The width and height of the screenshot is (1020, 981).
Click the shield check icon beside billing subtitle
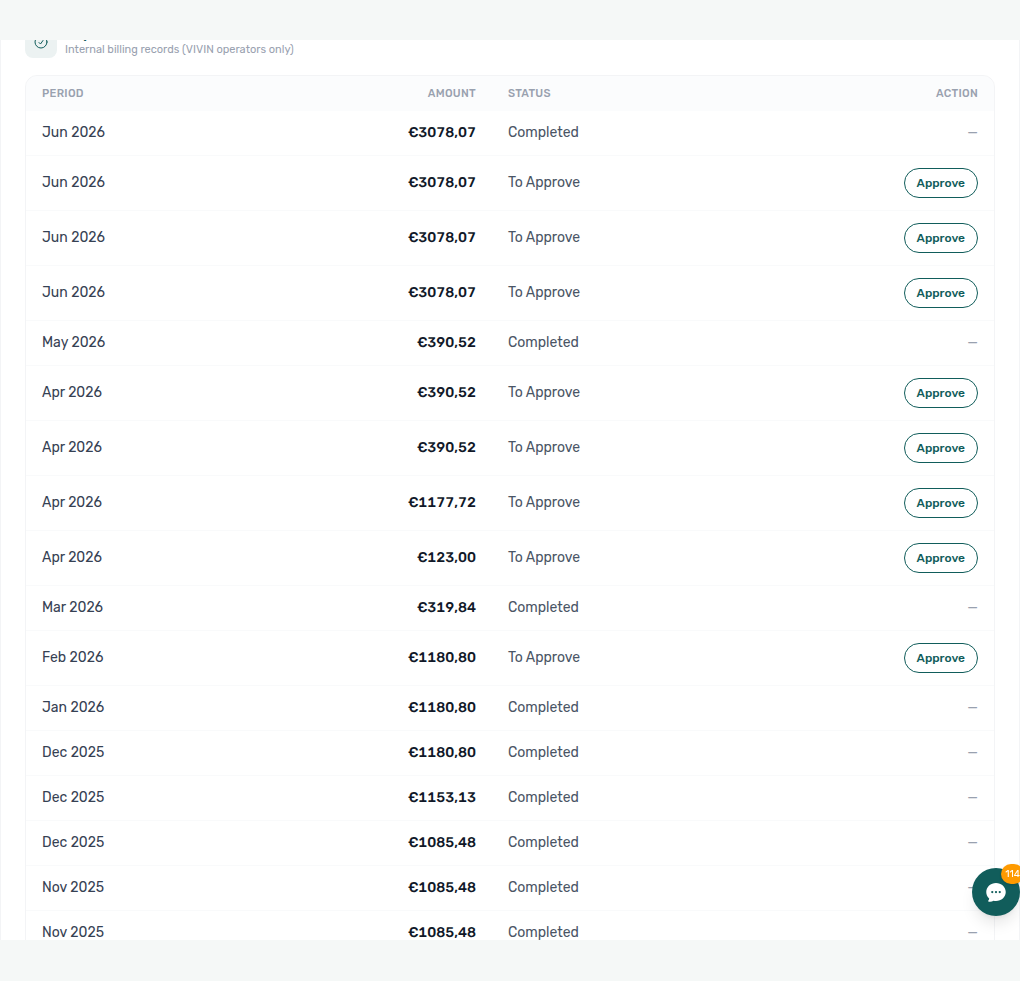[41, 44]
